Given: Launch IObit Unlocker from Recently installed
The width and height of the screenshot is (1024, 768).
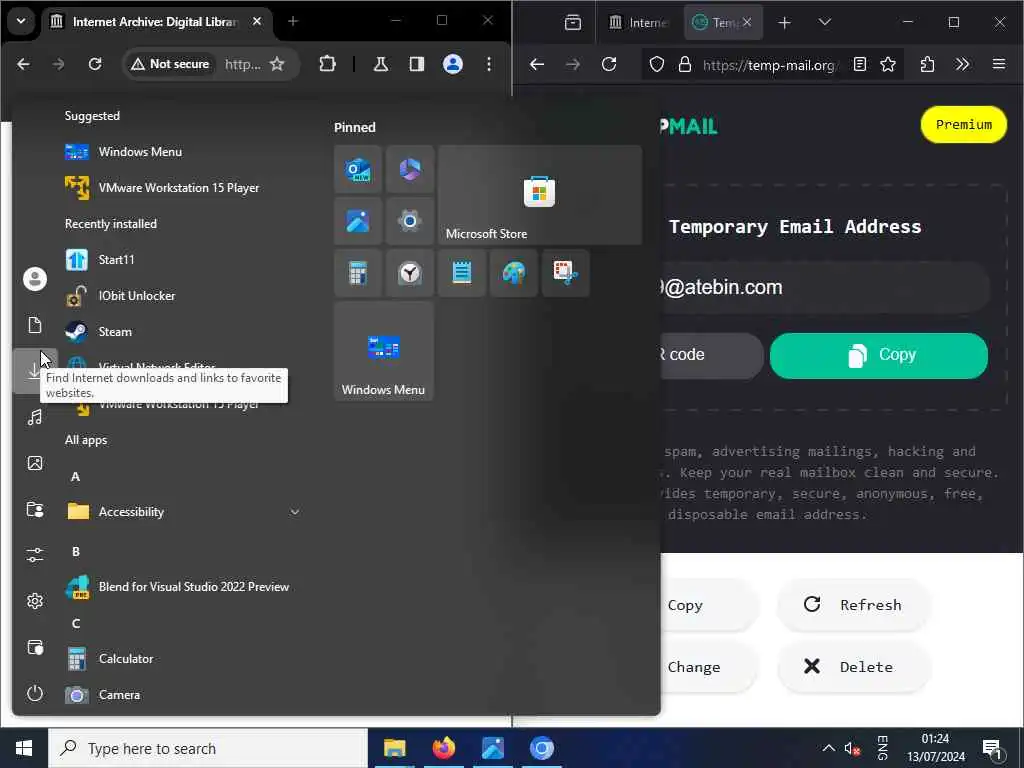Looking at the screenshot, I should [182, 295].
